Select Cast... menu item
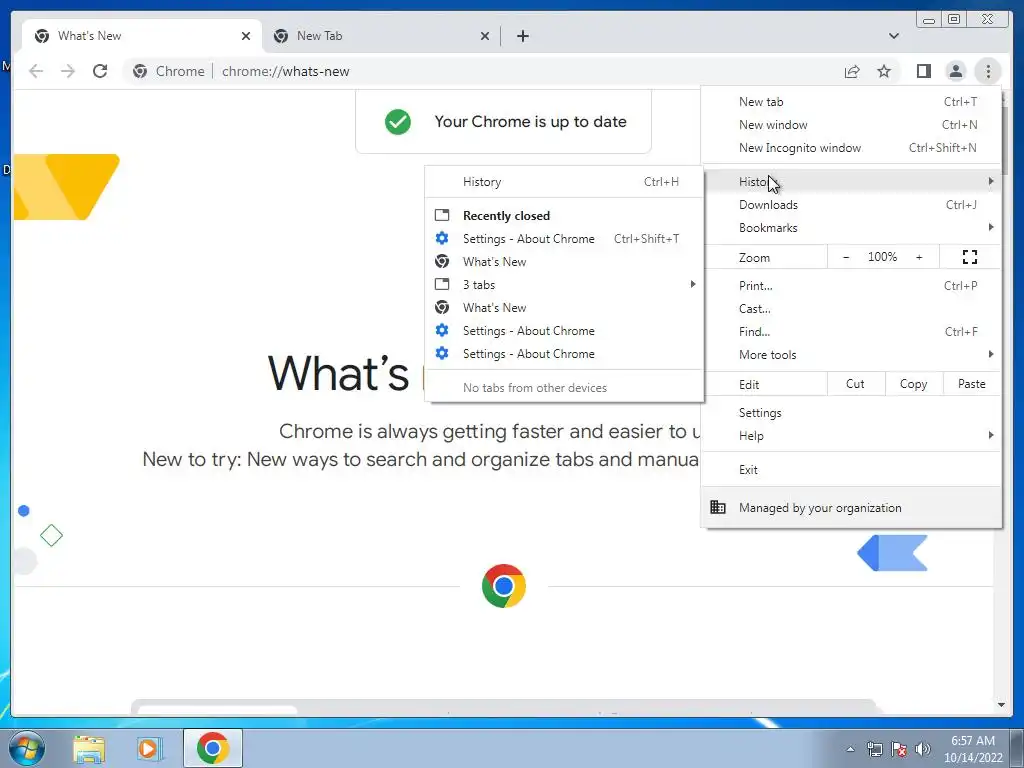Image resolution: width=1024 pixels, height=768 pixels. point(852,309)
